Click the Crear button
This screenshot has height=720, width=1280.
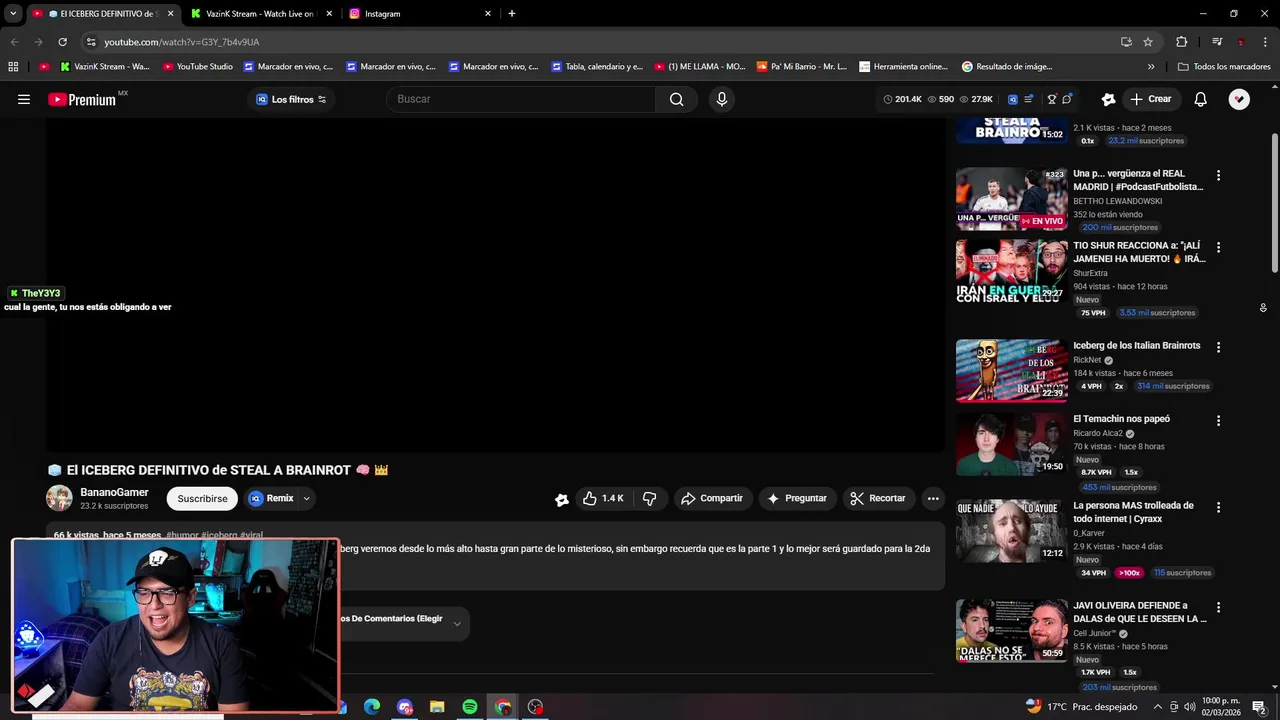[x=1150, y=99]
